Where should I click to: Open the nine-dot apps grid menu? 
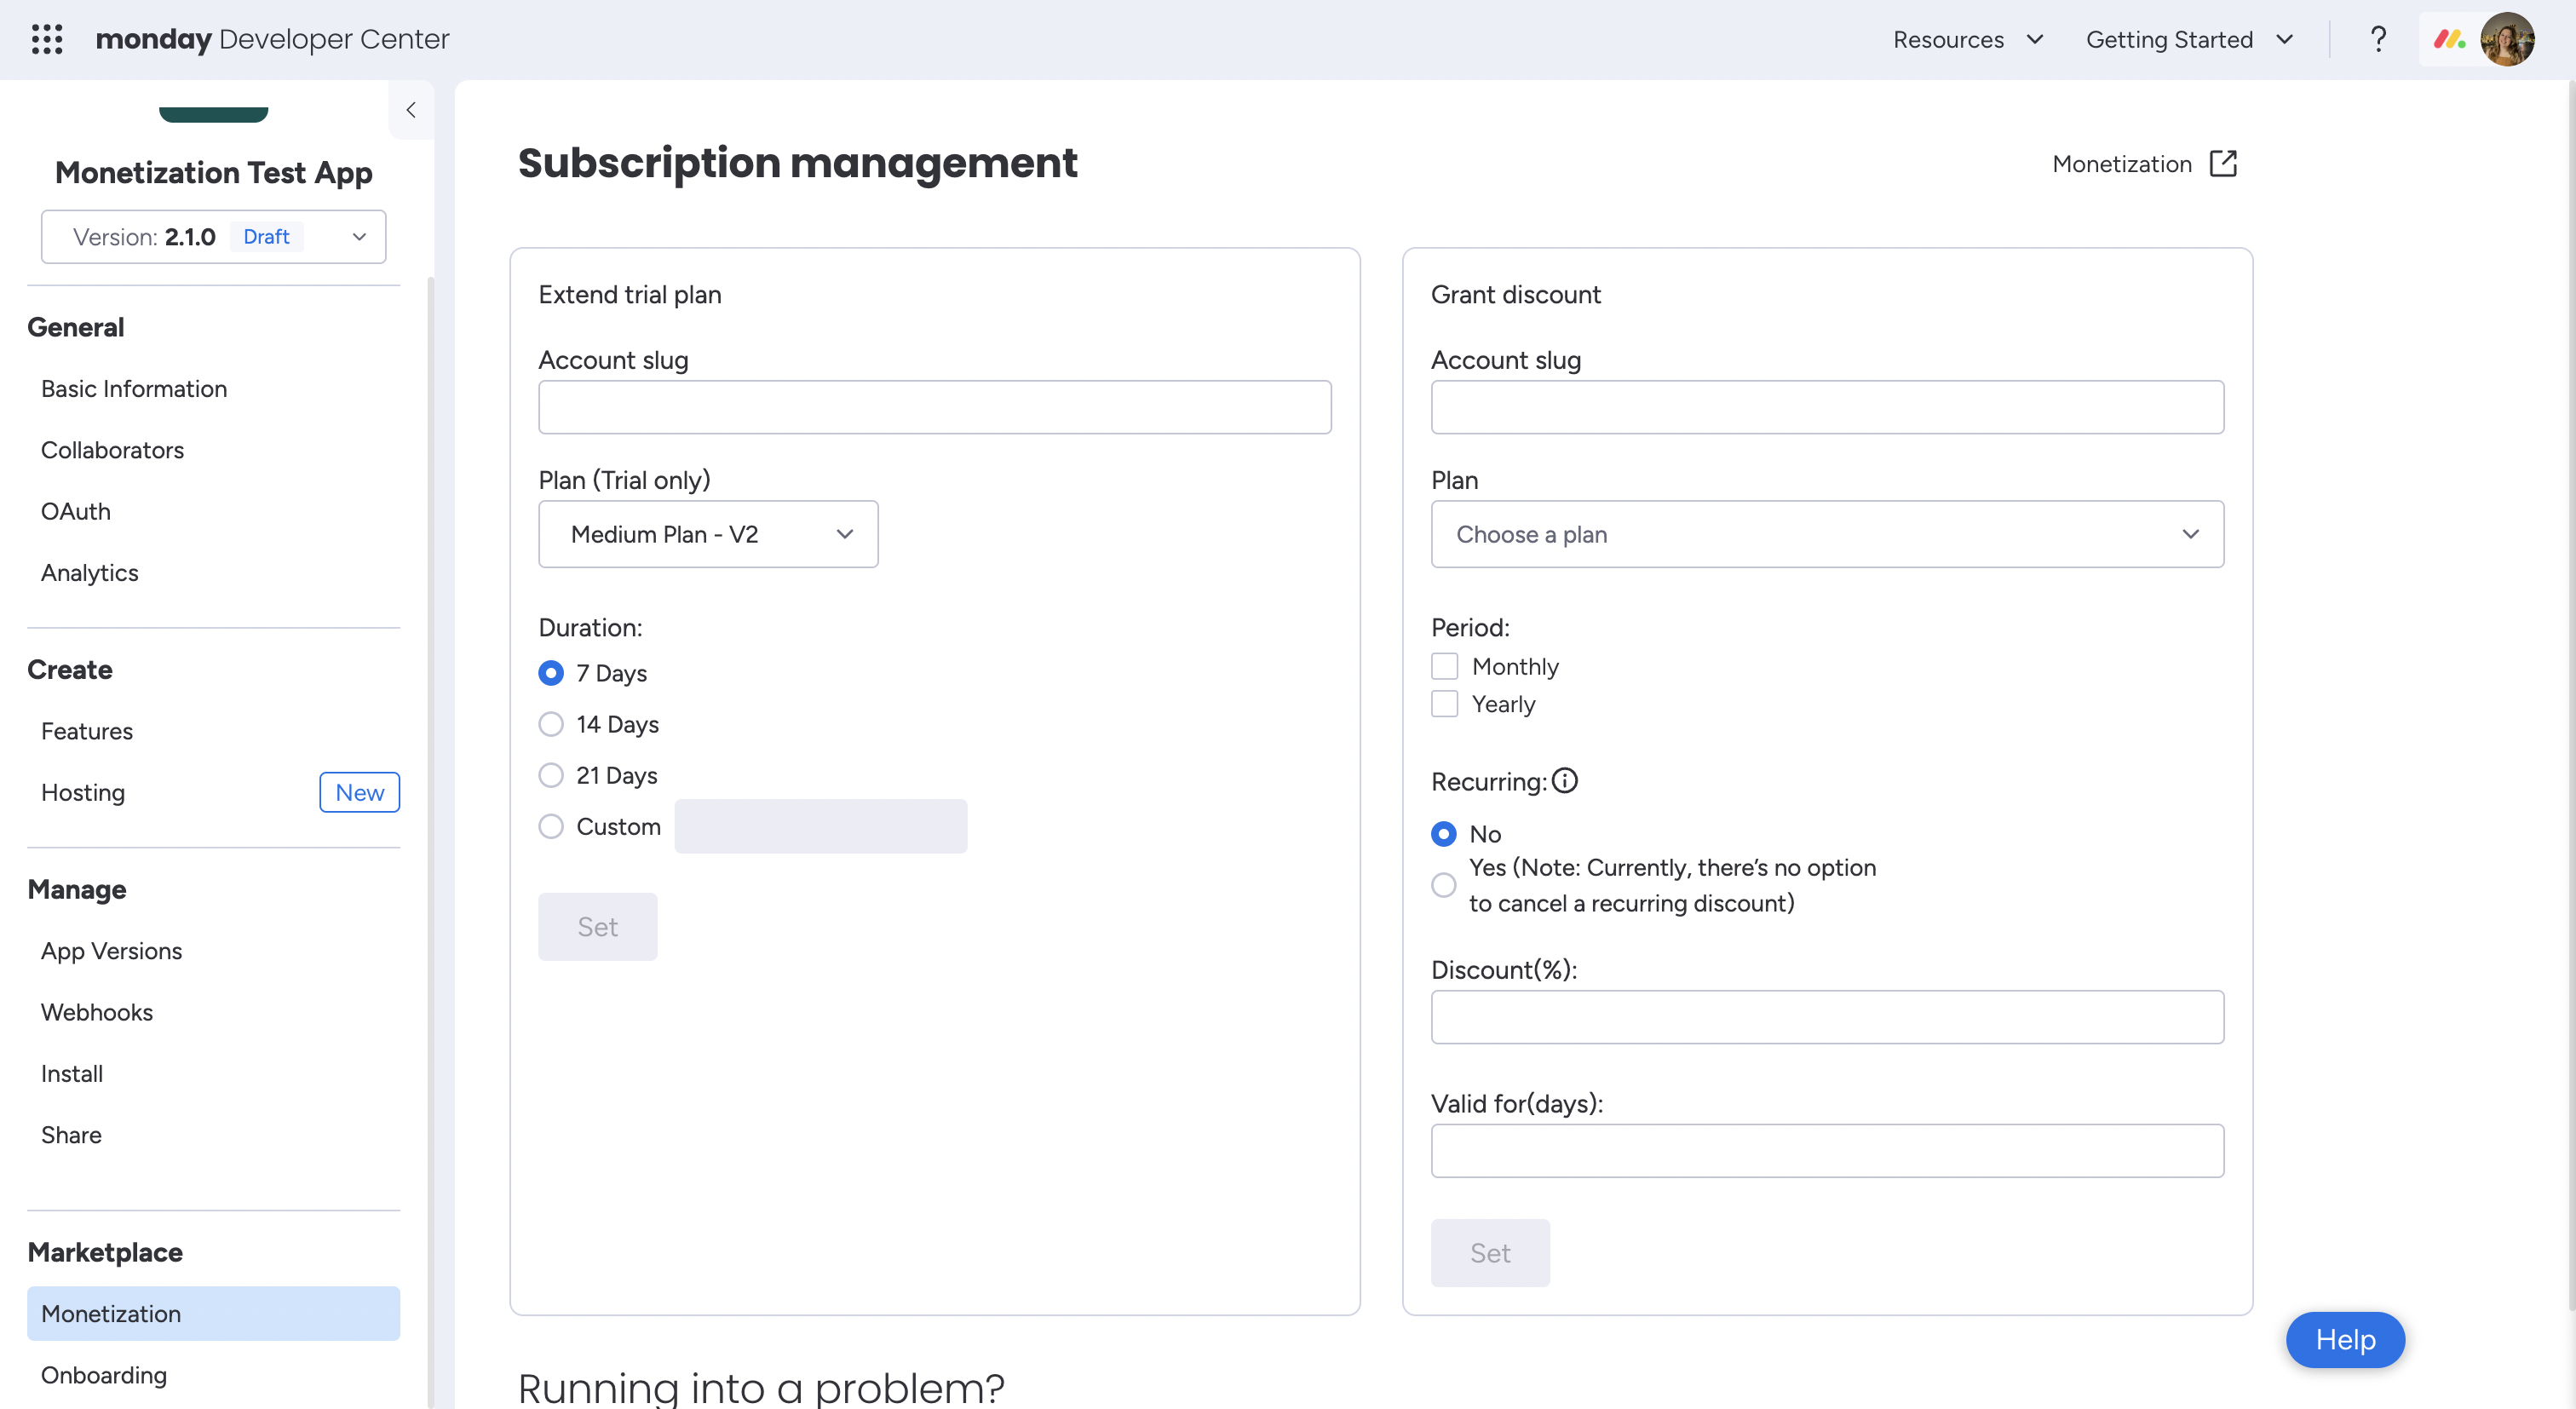tap(47, 39)
